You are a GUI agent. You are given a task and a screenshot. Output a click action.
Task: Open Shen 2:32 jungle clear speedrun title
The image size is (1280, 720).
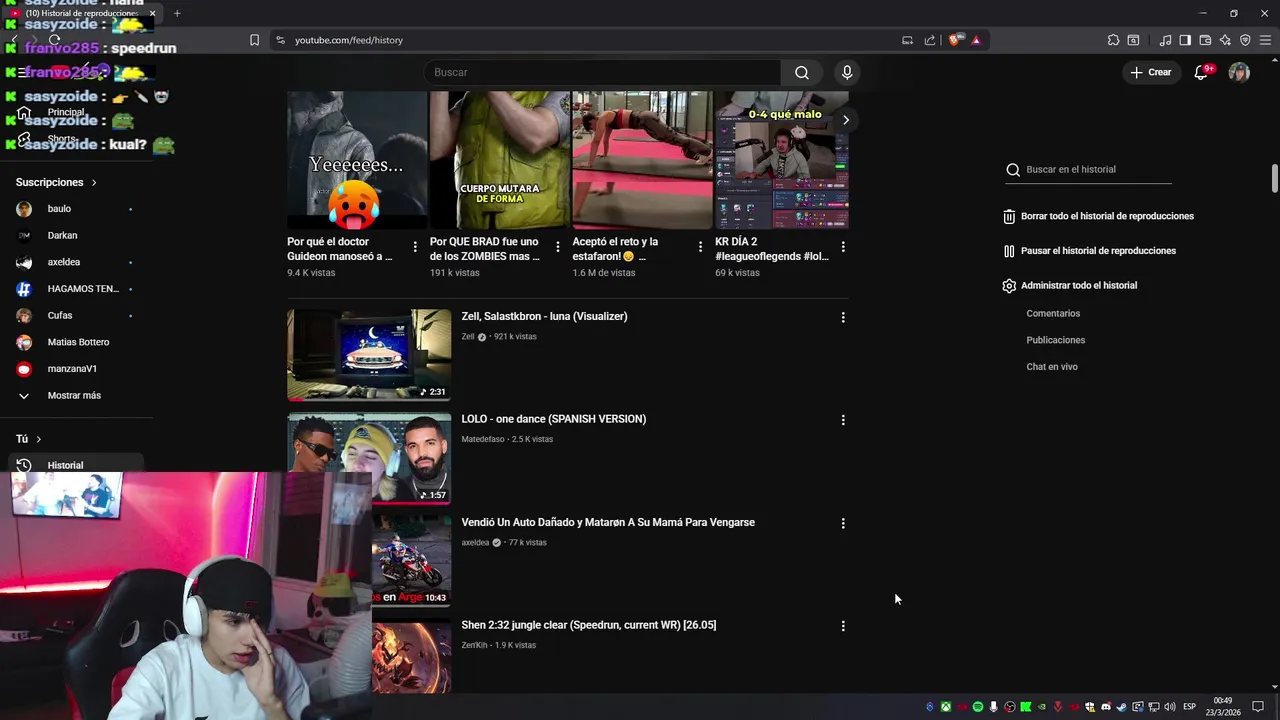coord(588,625)
